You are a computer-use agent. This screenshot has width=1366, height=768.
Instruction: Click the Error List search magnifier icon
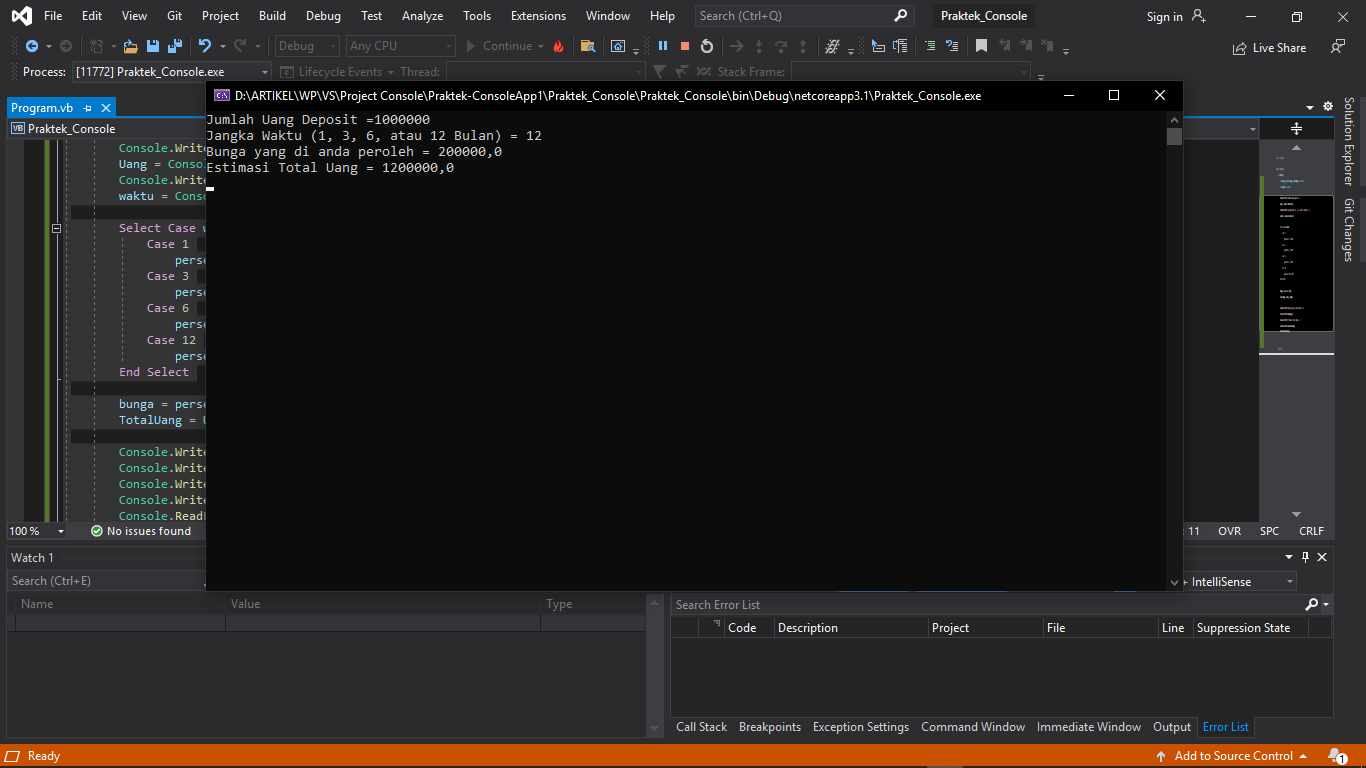(x=1312, y=605)
